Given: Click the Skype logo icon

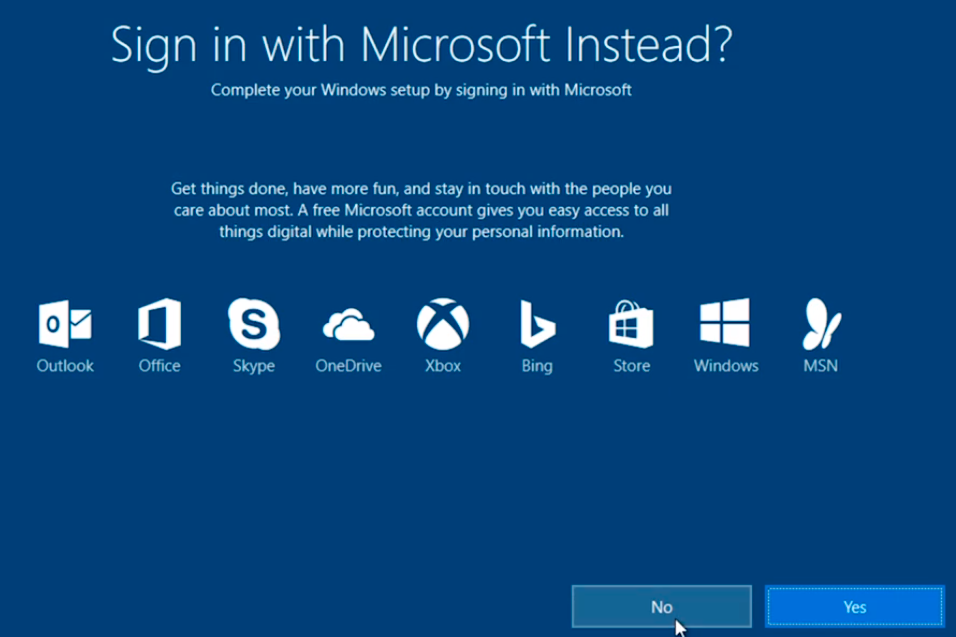Looking at the screenshot, I should pyautogui.click(x=253, y=324).
